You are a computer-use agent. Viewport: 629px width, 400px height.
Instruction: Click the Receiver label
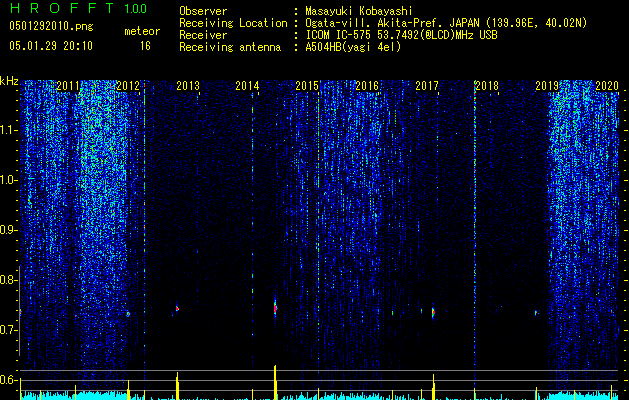click(203, 35)
